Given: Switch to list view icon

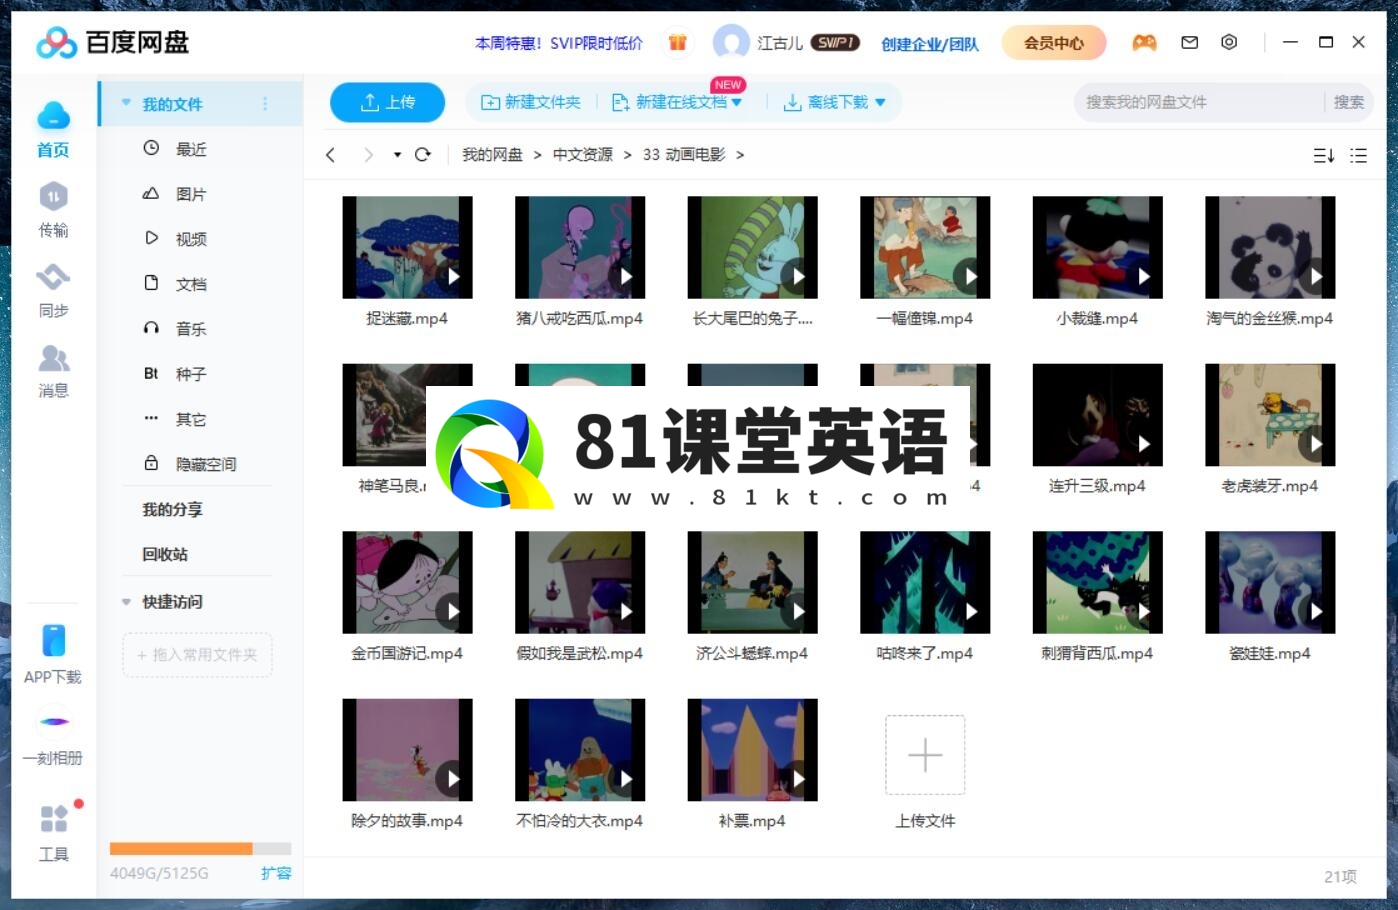Looking at the screenshot, I should point(1358,155).
